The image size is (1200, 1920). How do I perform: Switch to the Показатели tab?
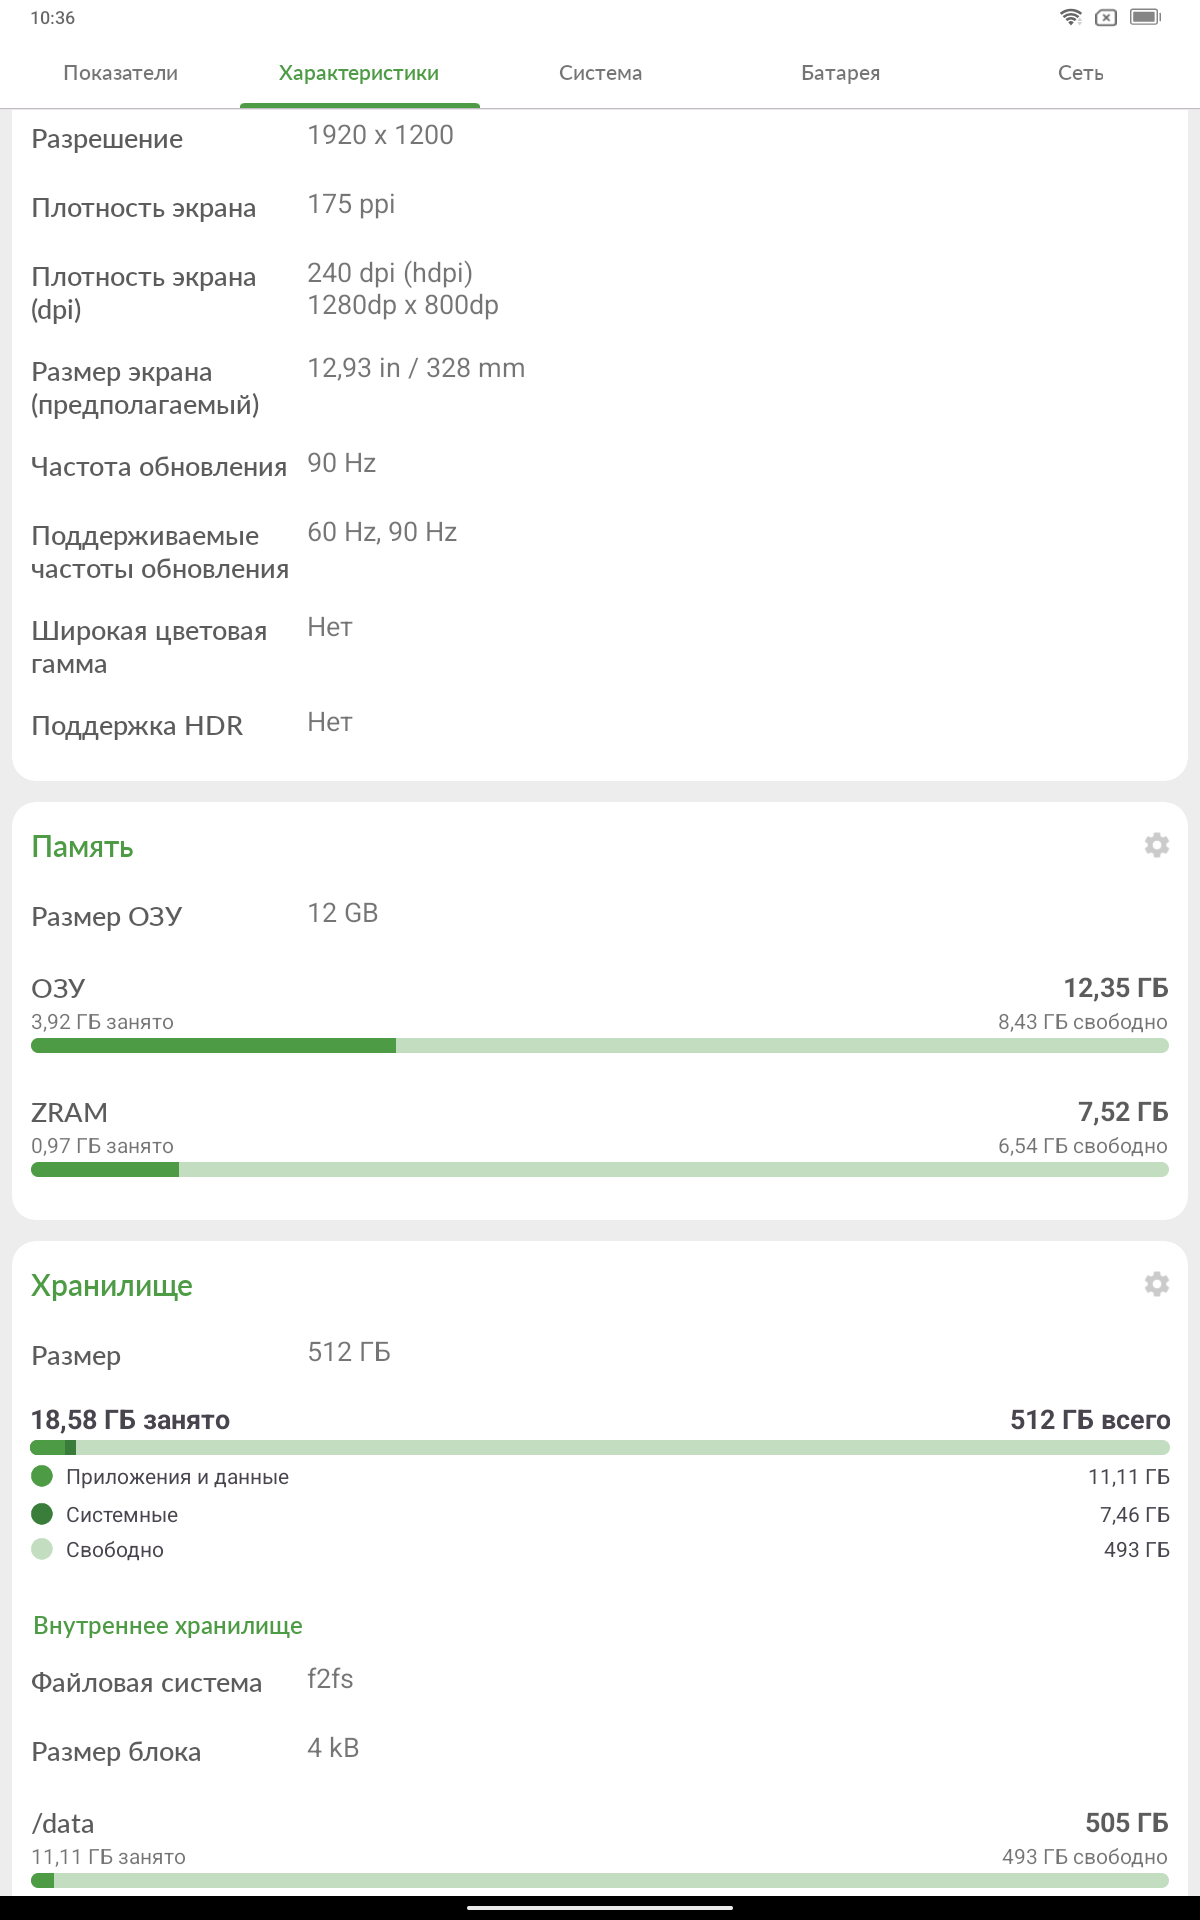[x=120, y=73]
